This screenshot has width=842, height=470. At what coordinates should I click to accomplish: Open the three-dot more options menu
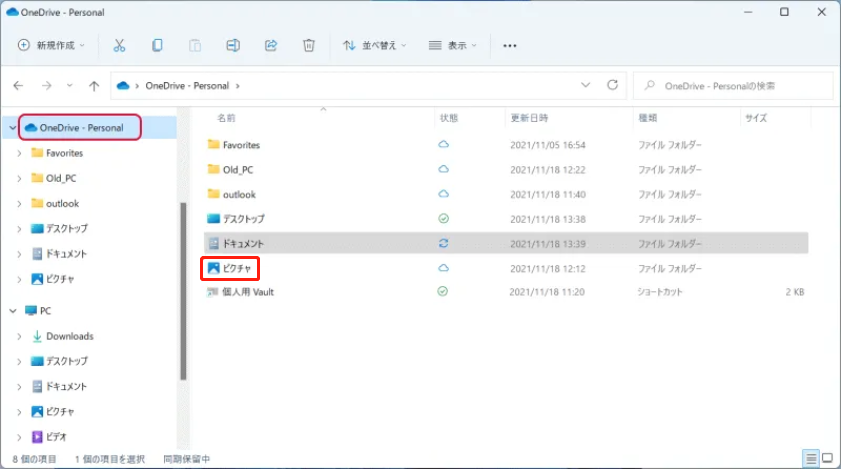click(510, 46)
